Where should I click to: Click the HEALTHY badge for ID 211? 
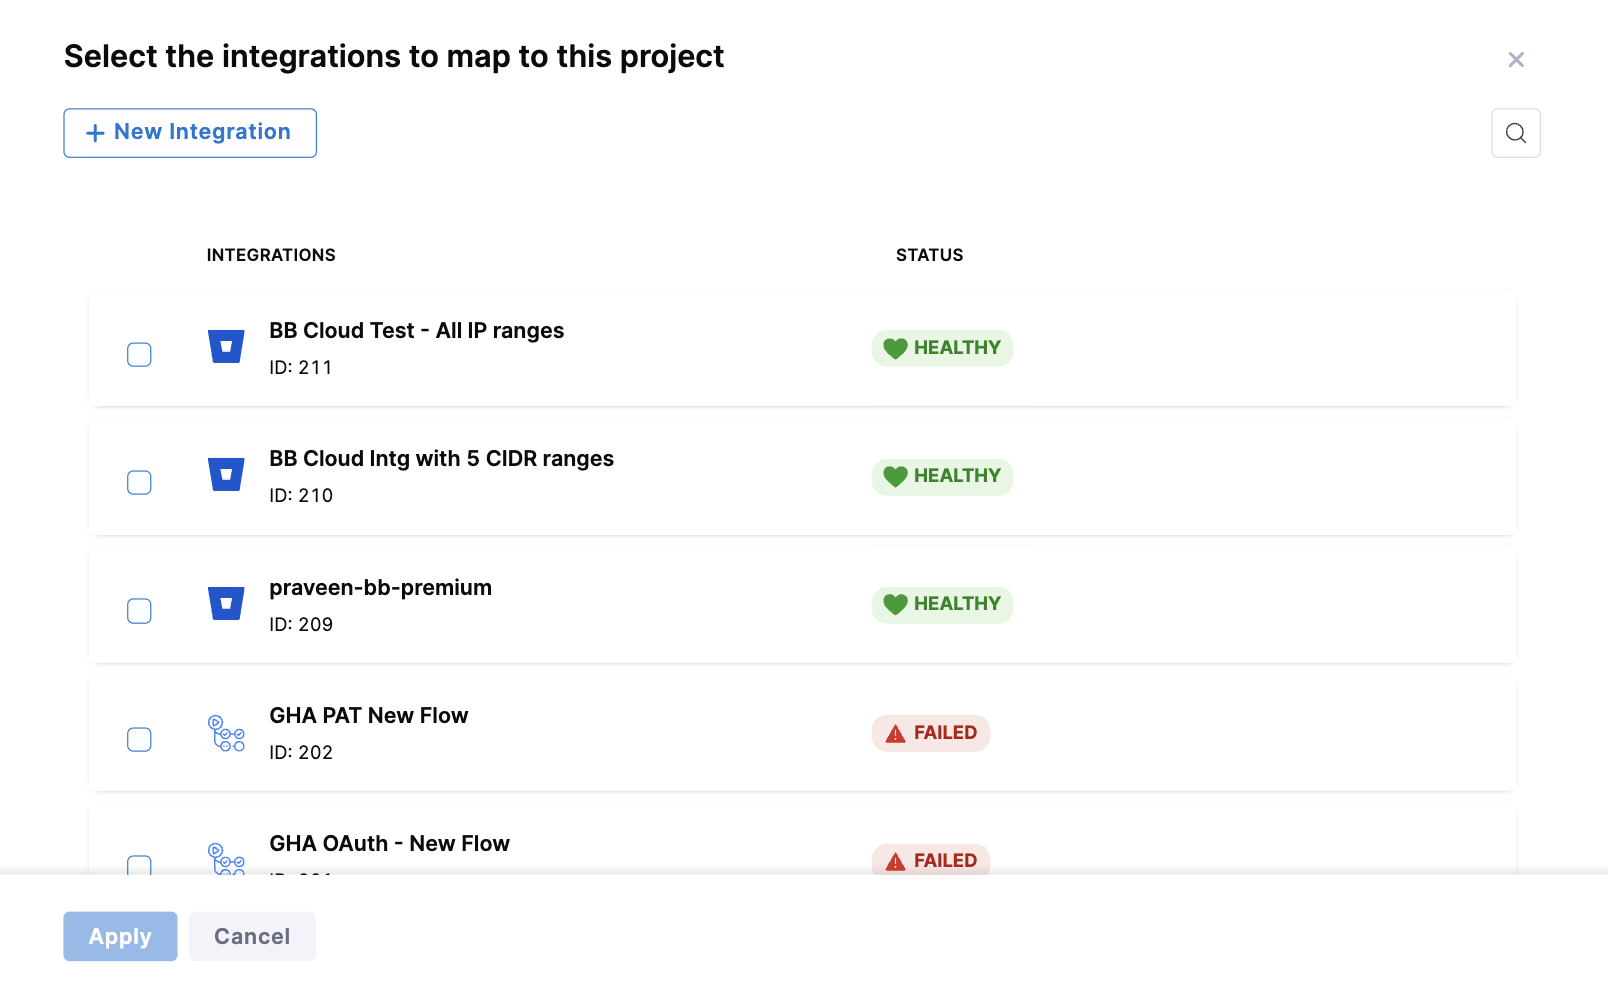(942, 348)
